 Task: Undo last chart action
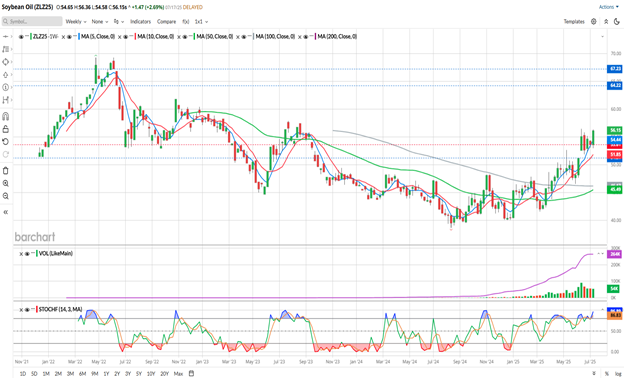[x=6, y=142]
